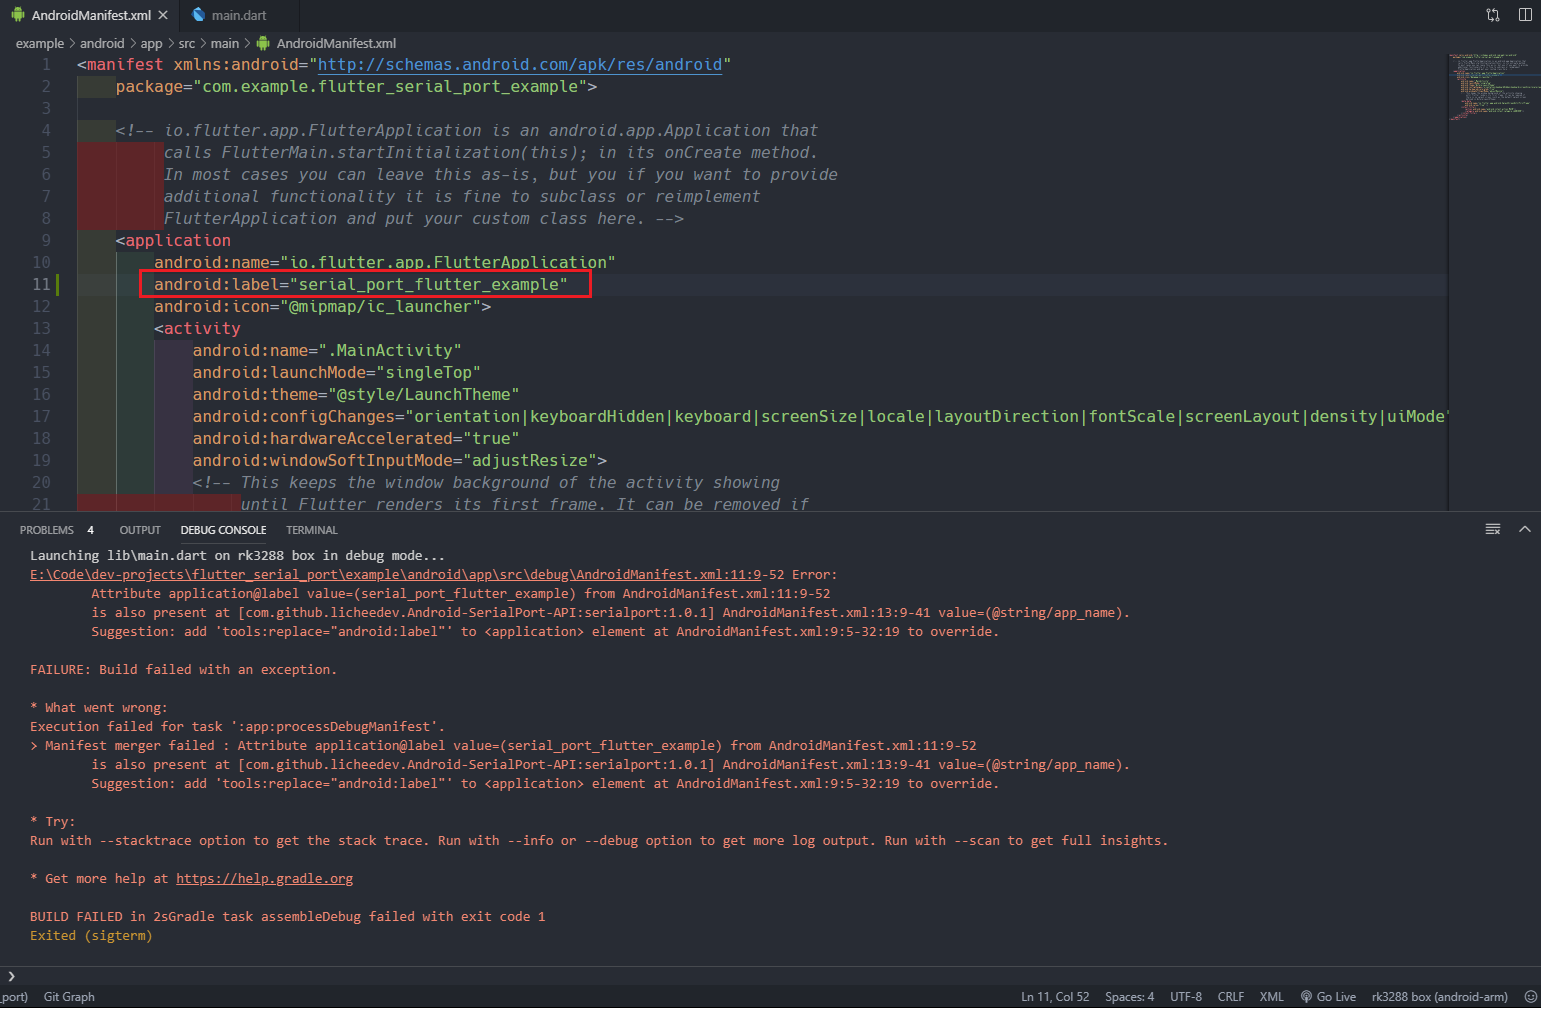Click the 'FAILURE: Build failed' console line
This screenshot has width=1541, height=1009.
(x=183, y=670)
